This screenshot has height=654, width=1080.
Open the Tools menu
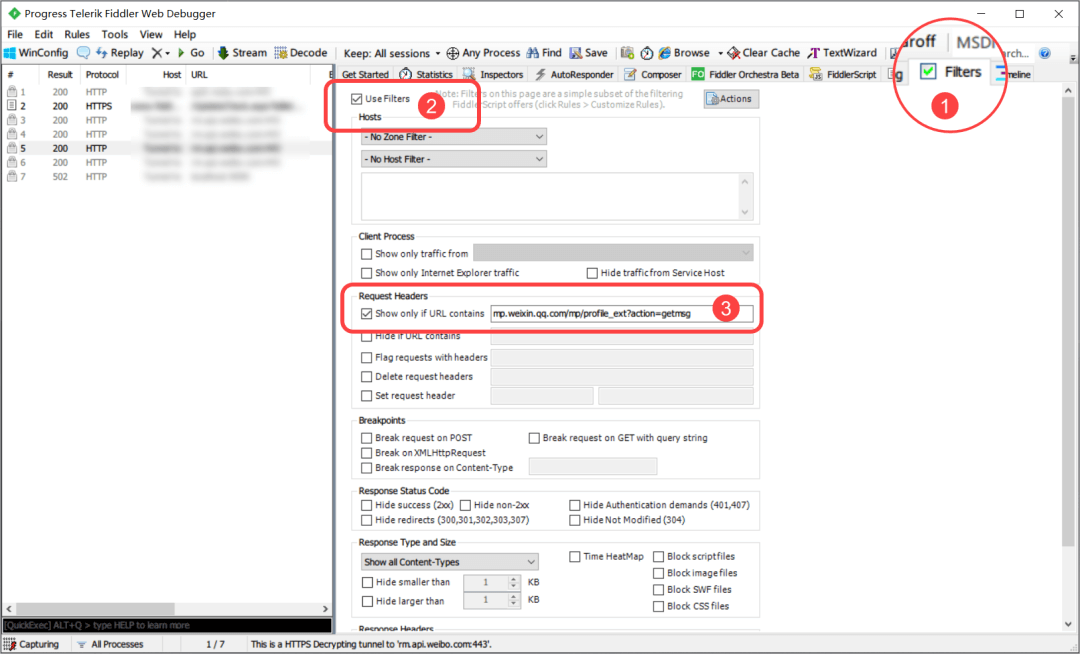(114, 34)
